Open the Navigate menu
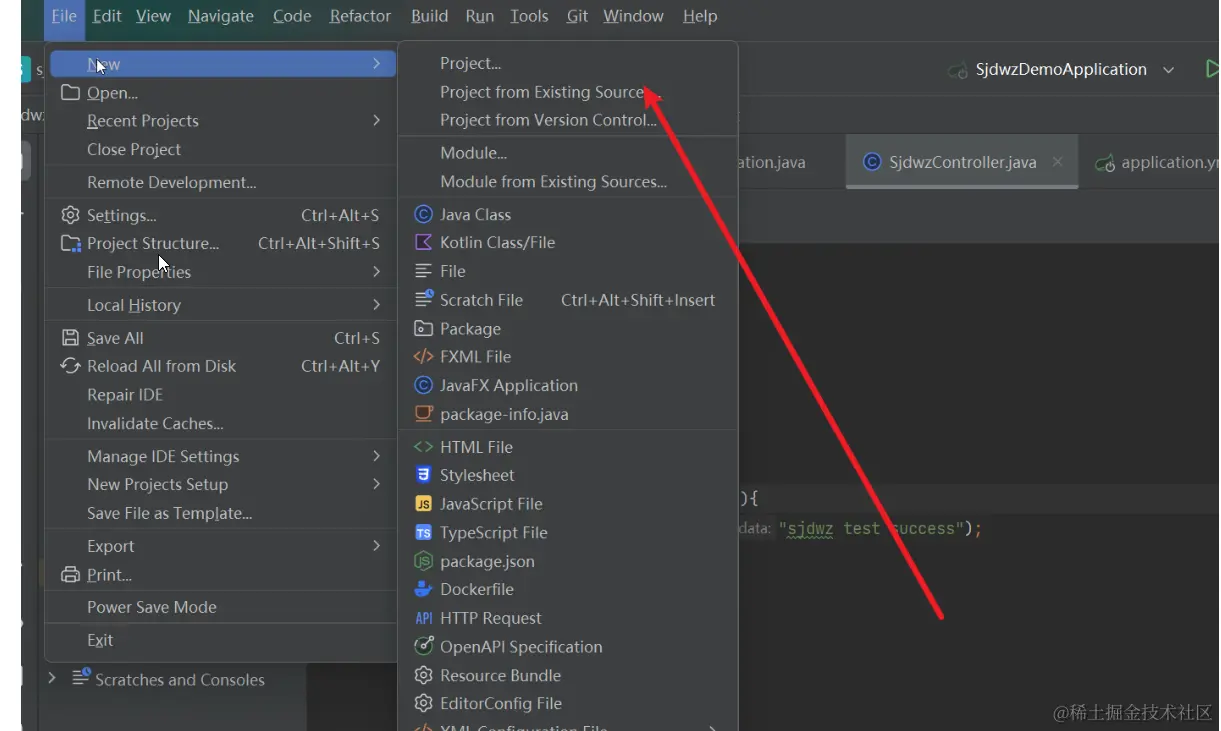Image resolution: width=1221 pixels, height=731 pixels. (x=221, y=16)
